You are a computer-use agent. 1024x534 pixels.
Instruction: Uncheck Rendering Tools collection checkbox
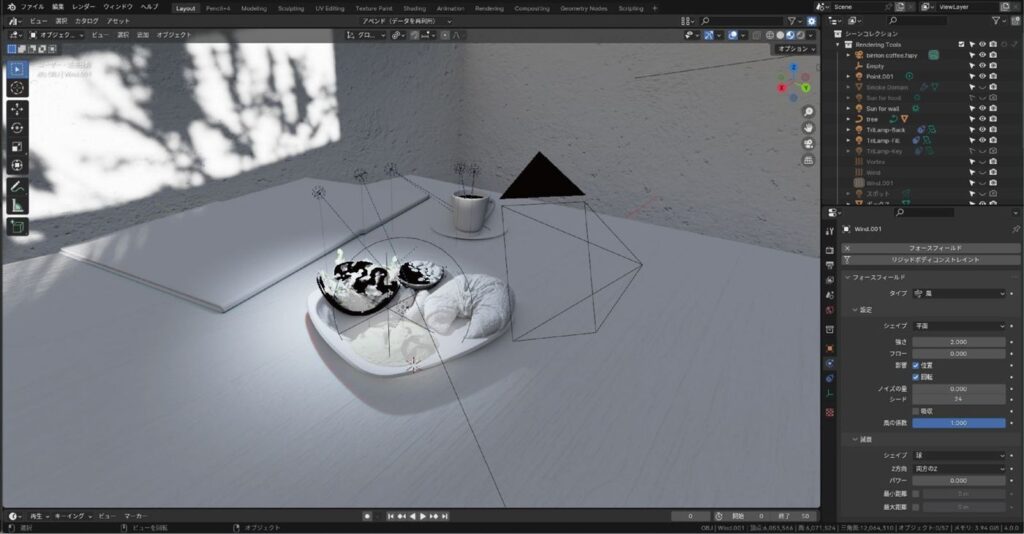pyautogui.click(x=961, y=44)
